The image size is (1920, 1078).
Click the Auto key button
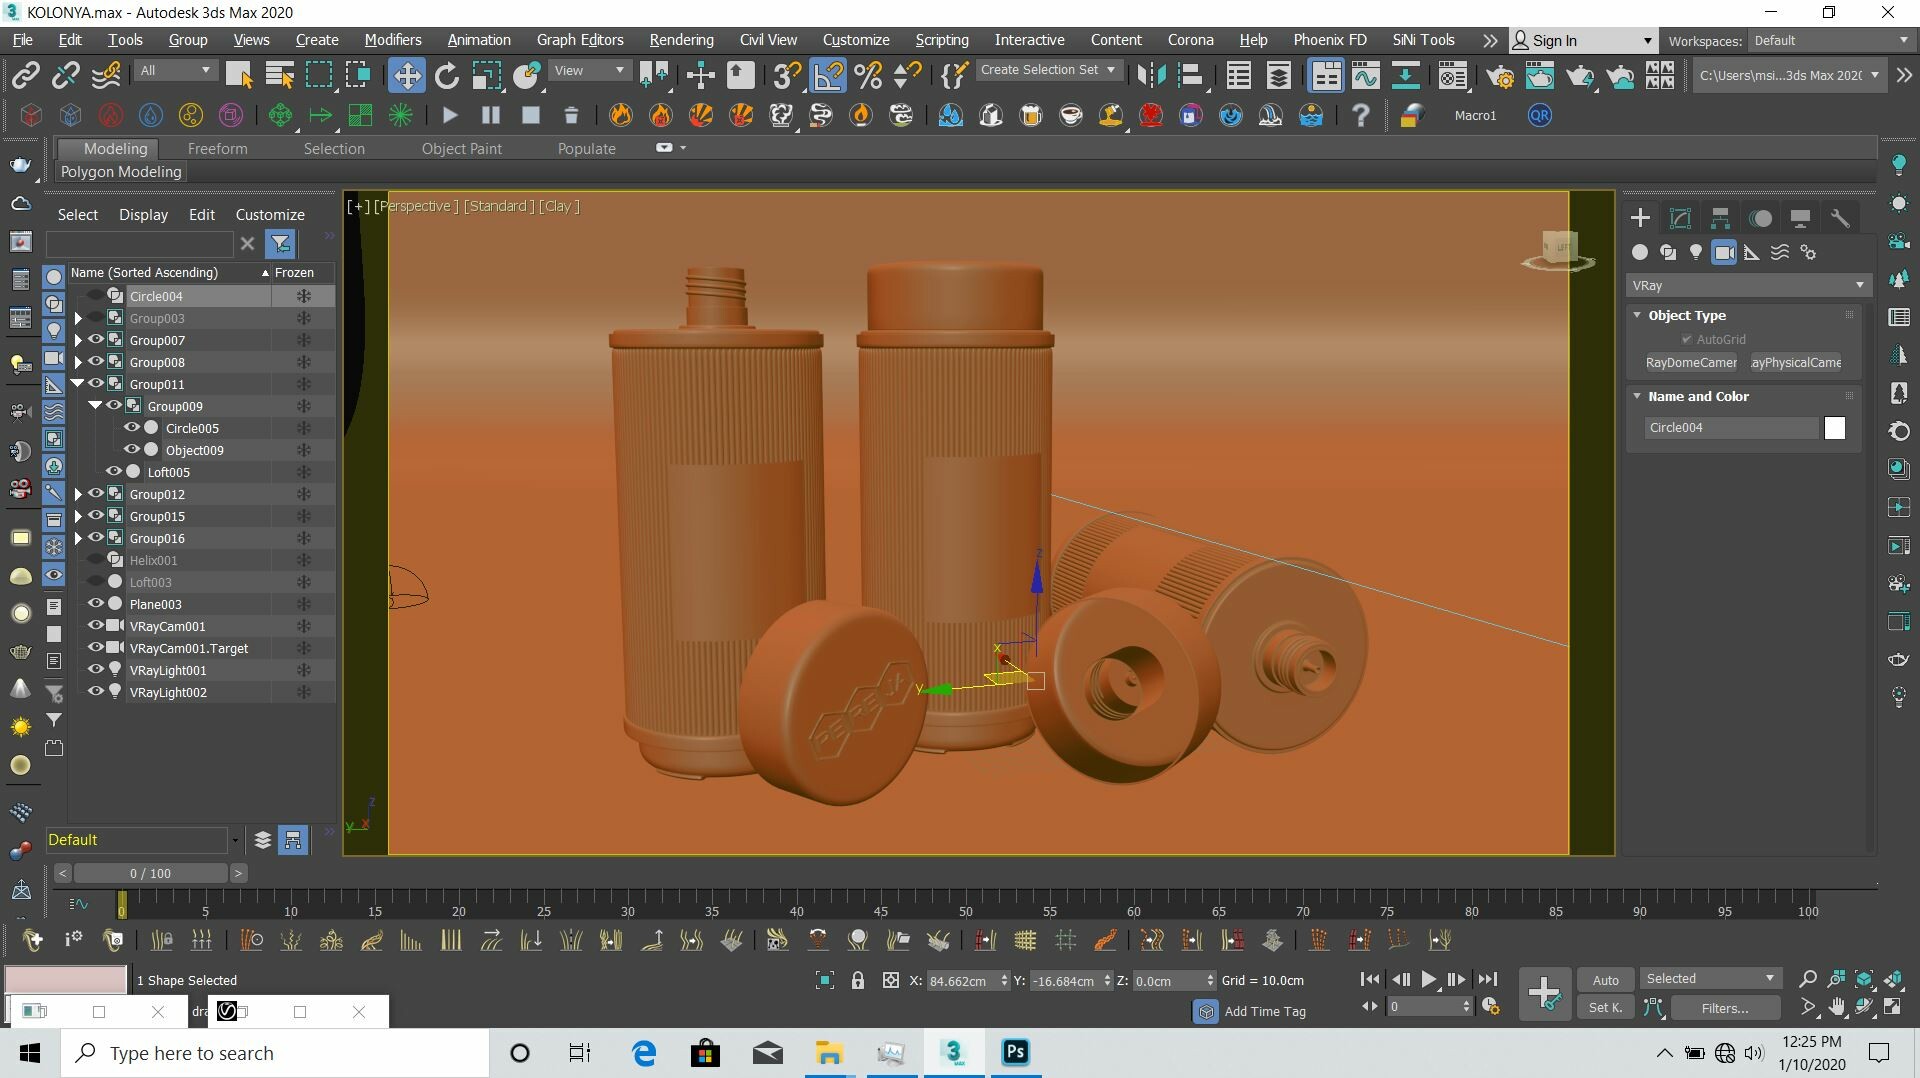tap(1605, 980)
